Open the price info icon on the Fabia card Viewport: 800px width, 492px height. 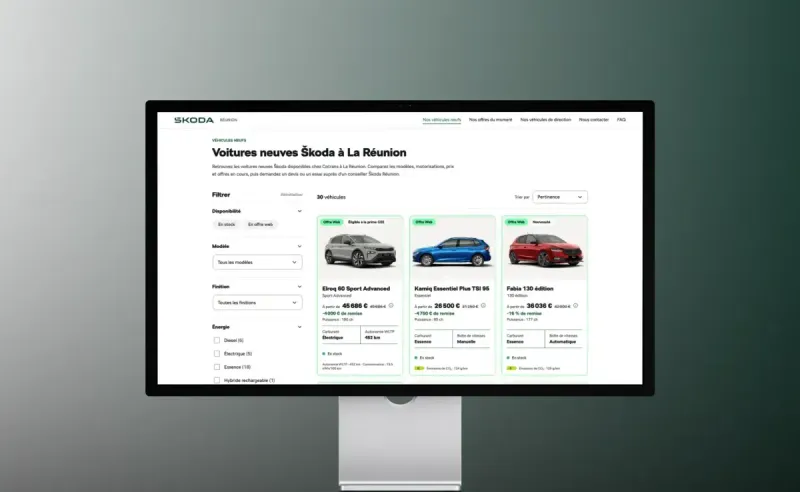pos(576,306)
